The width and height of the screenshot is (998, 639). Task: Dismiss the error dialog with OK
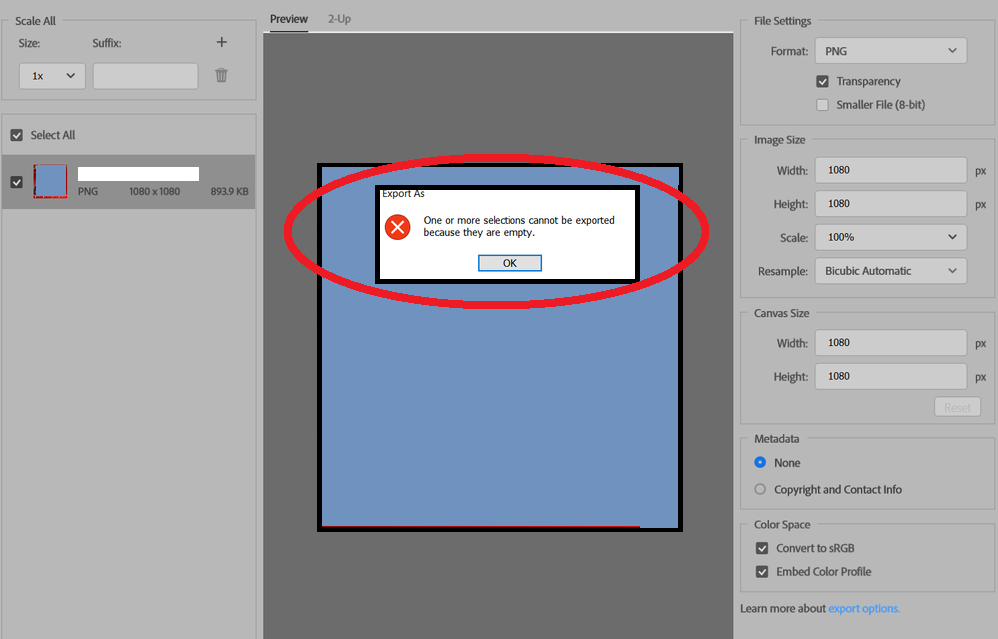tap(510, 262)
